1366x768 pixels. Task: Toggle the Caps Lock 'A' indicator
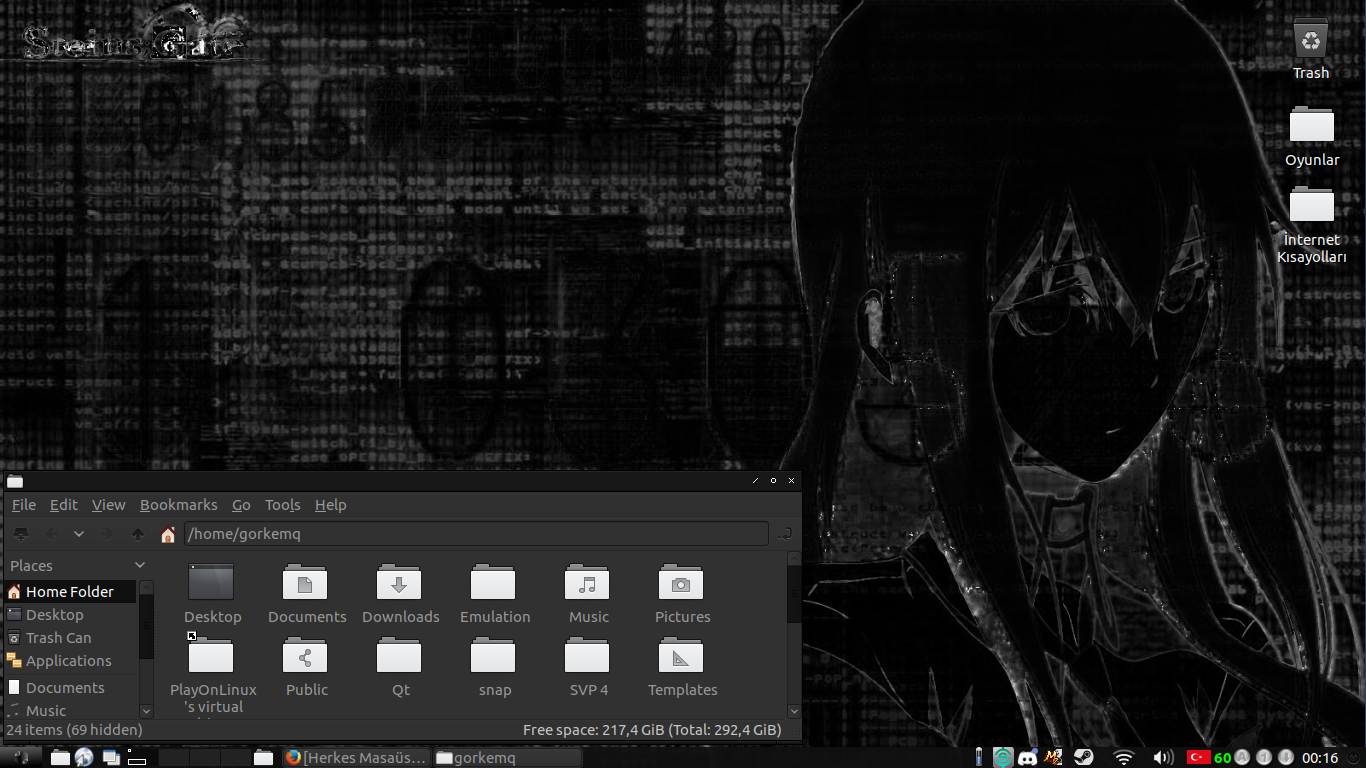1242,758
